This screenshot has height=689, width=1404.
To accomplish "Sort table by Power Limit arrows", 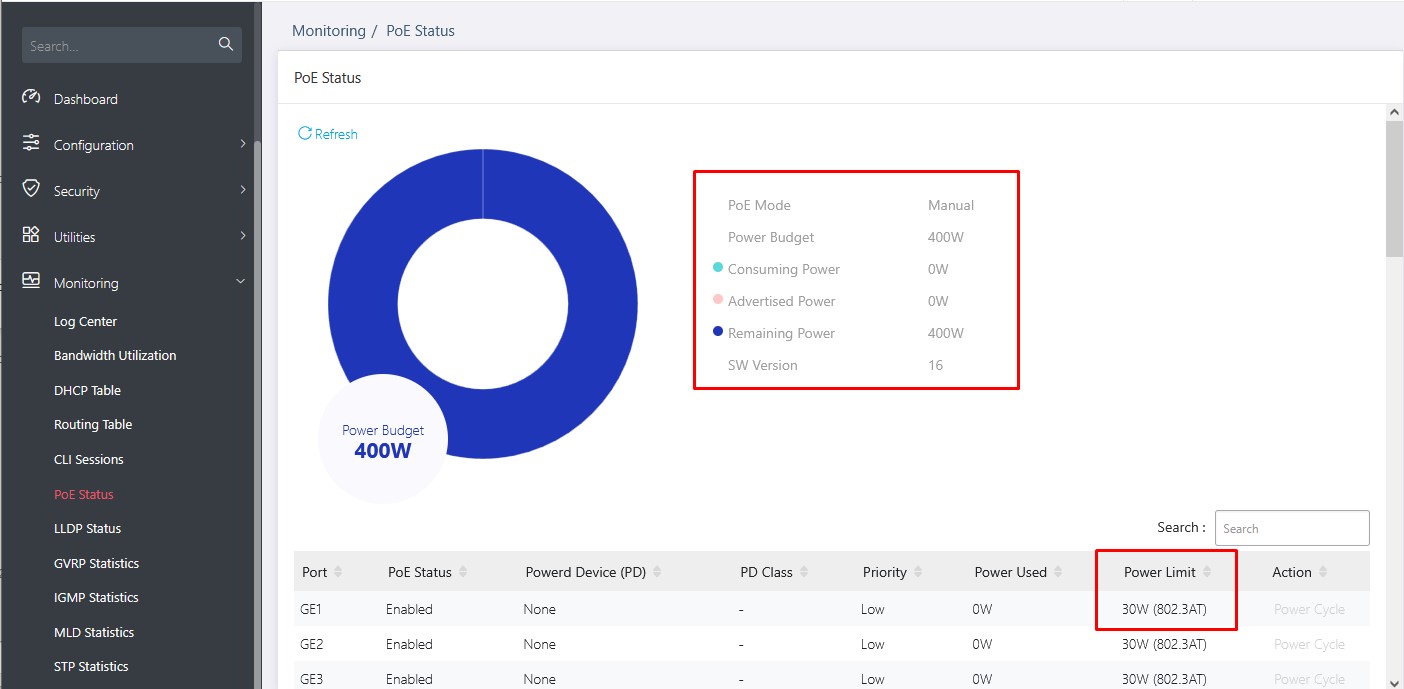I will tap(1207, 572).
